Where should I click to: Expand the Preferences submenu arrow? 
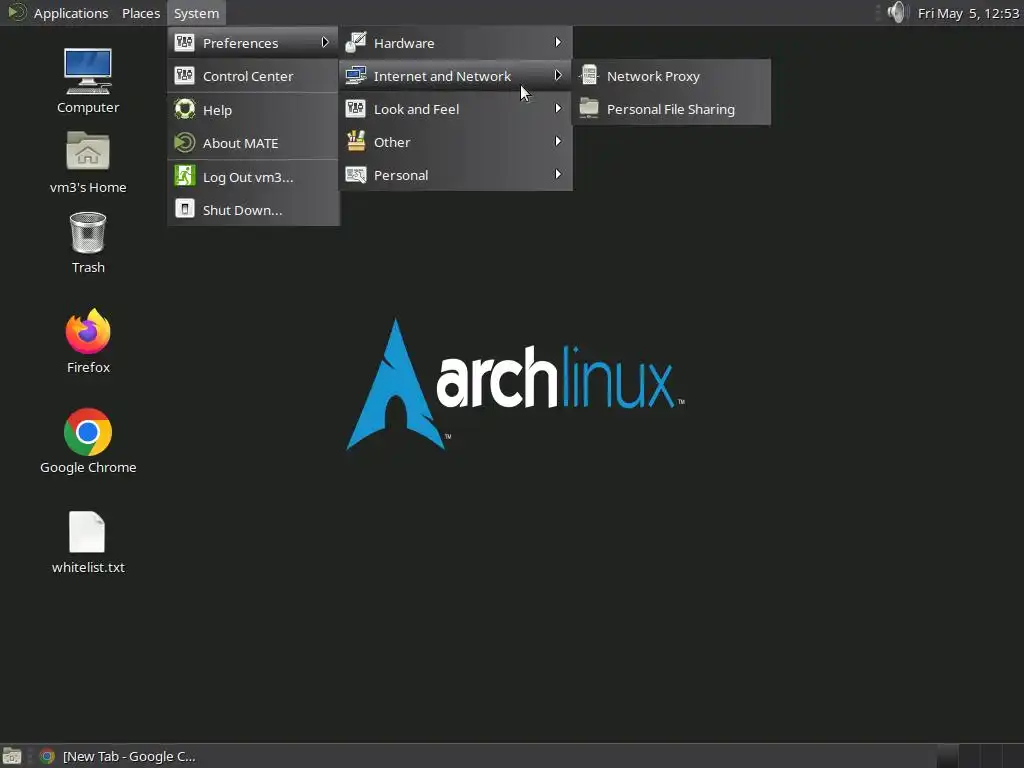(x=325, y=42)
